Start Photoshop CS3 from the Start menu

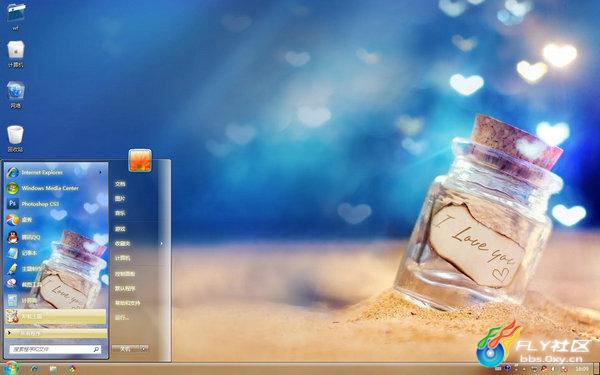pyautogui.click(x=55, y=204)
